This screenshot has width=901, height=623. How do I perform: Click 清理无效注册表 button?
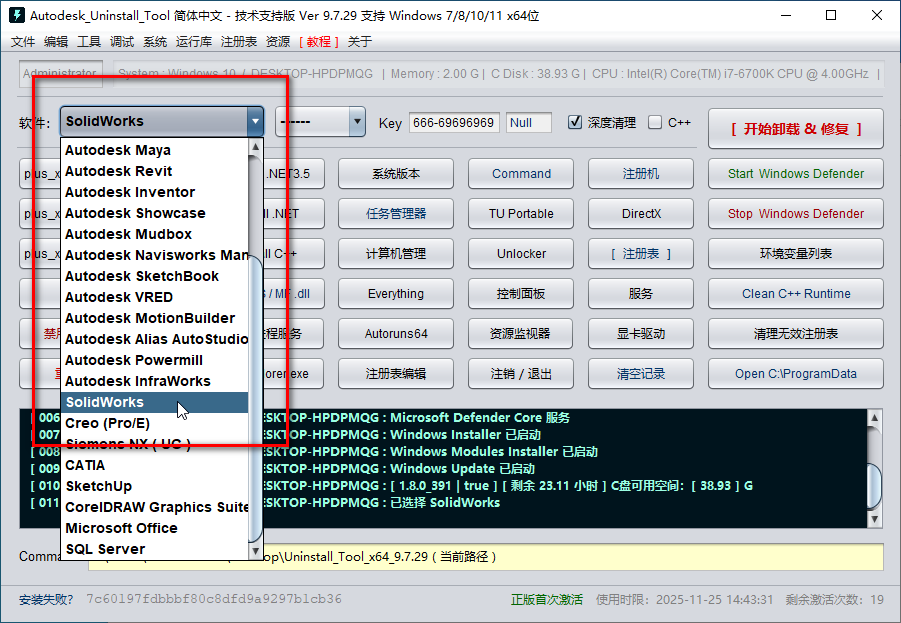click(x=796, y=333)
